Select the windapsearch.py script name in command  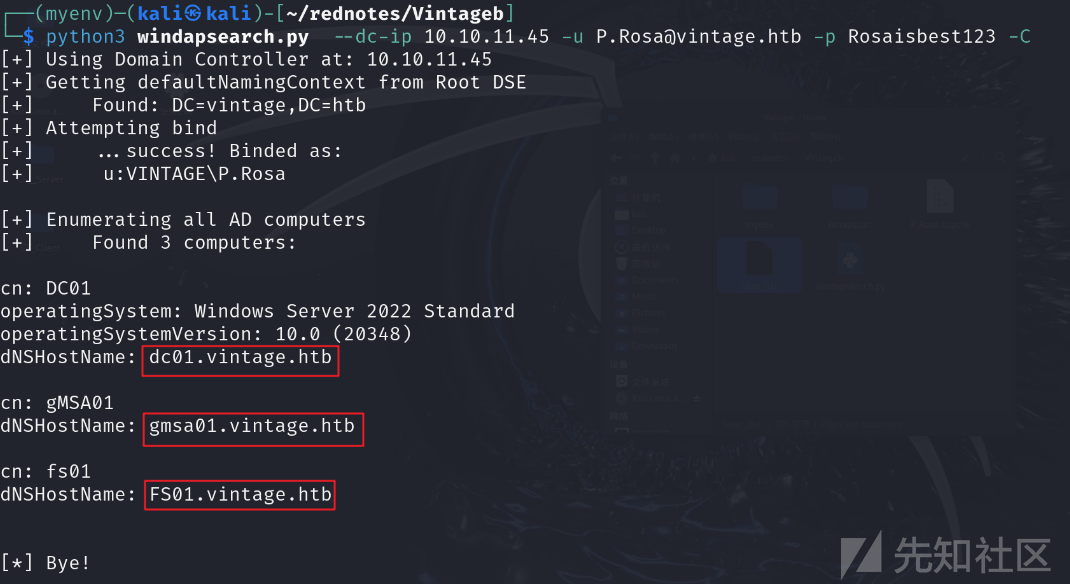pos(223,37)
